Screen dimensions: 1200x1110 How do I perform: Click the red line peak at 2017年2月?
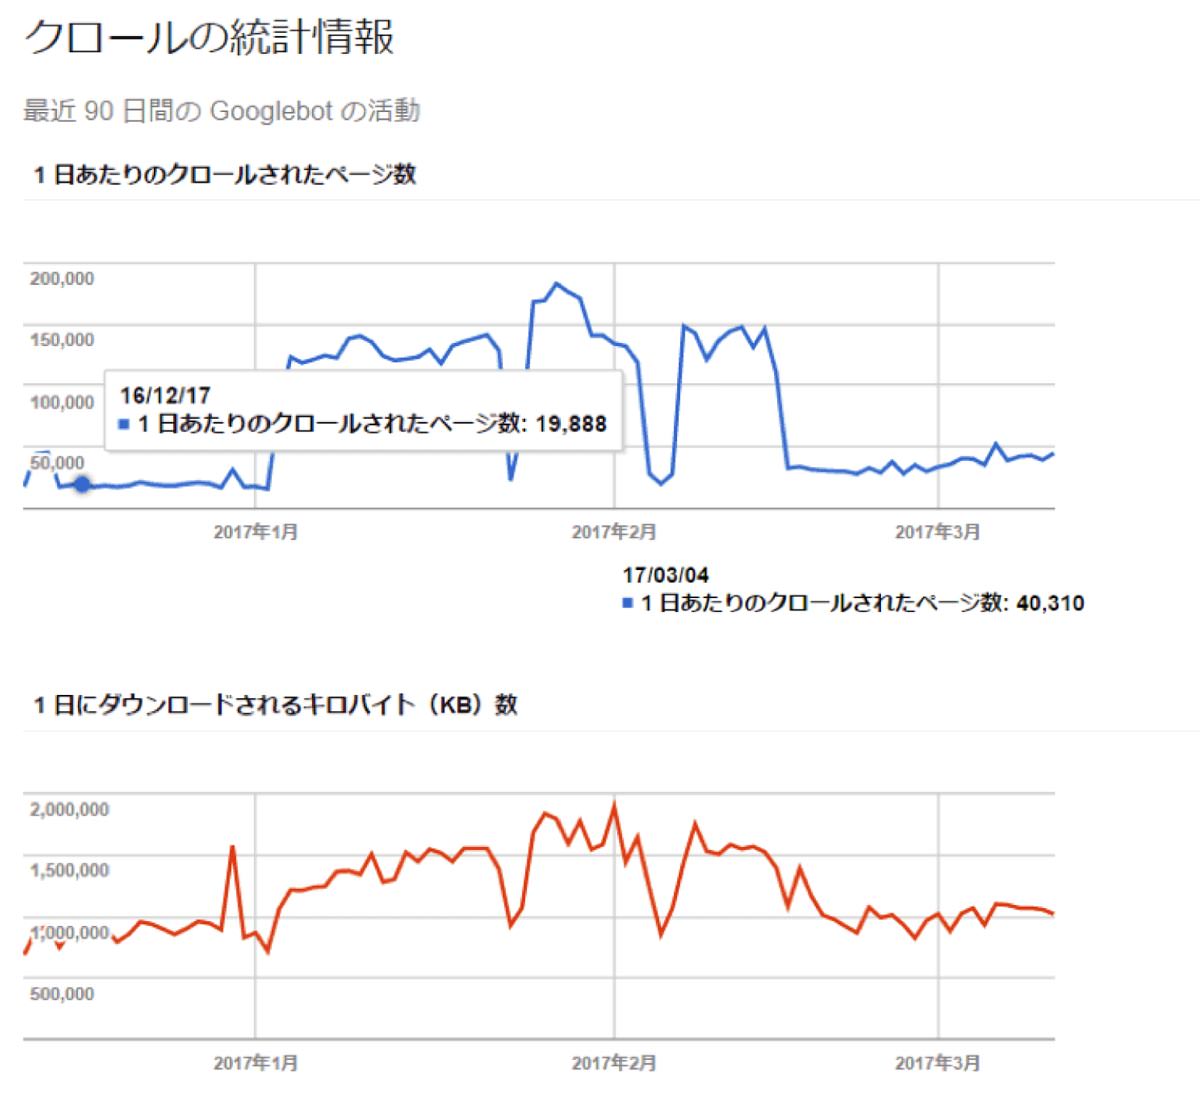point(614,805)
